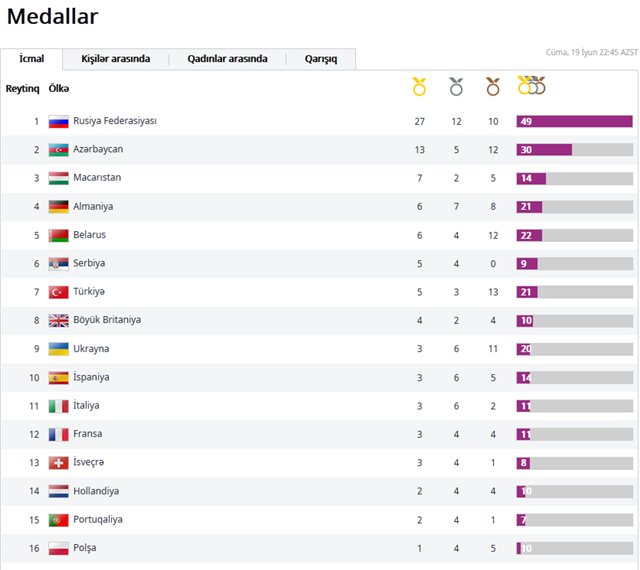Click Russia's total medals bar showing 49

point(574,121)
